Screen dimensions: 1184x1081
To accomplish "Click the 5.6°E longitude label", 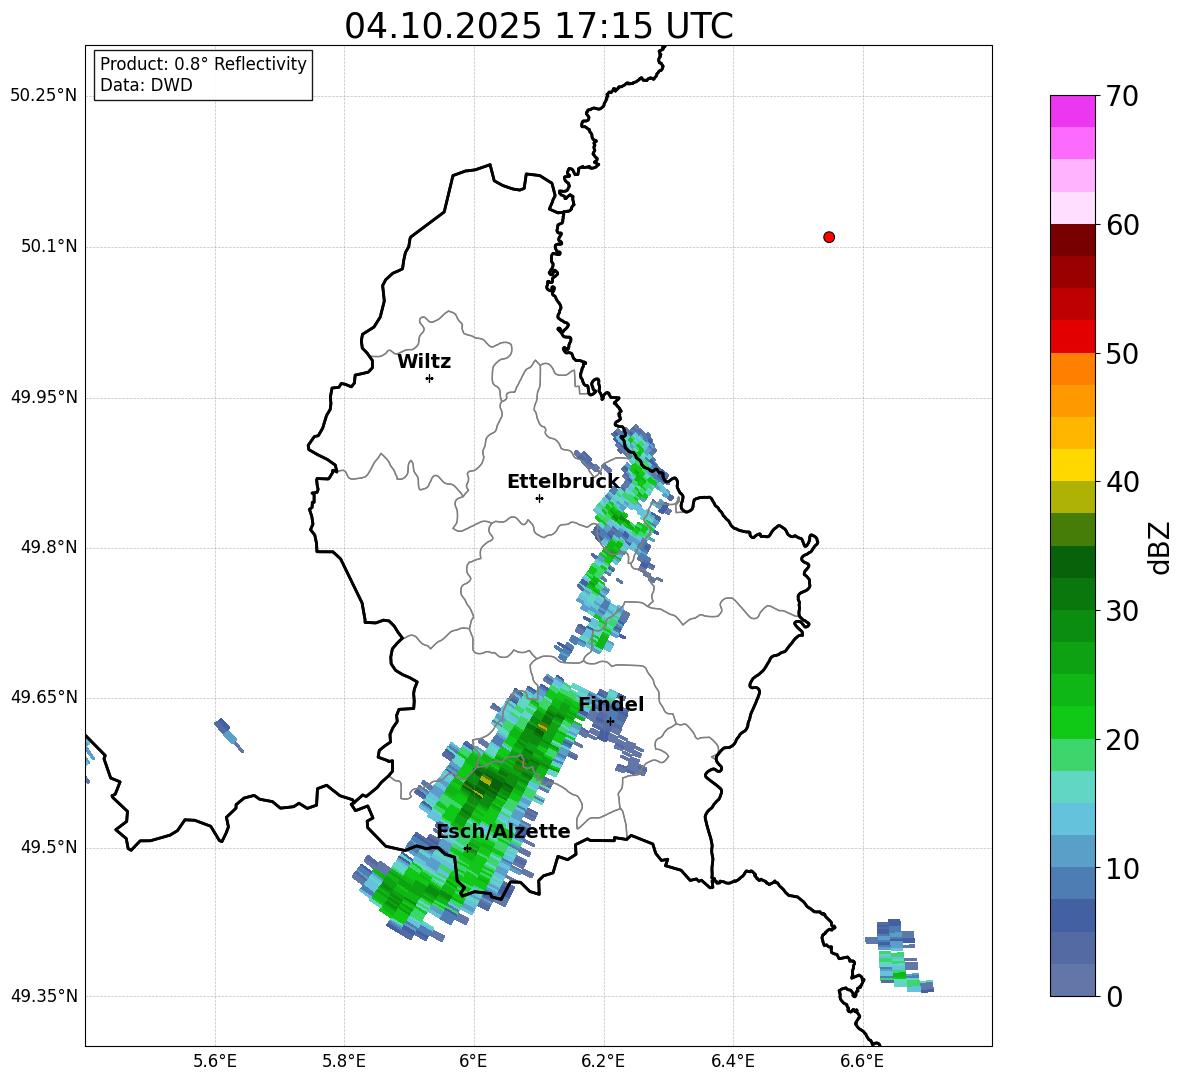I will (215, 1061).
